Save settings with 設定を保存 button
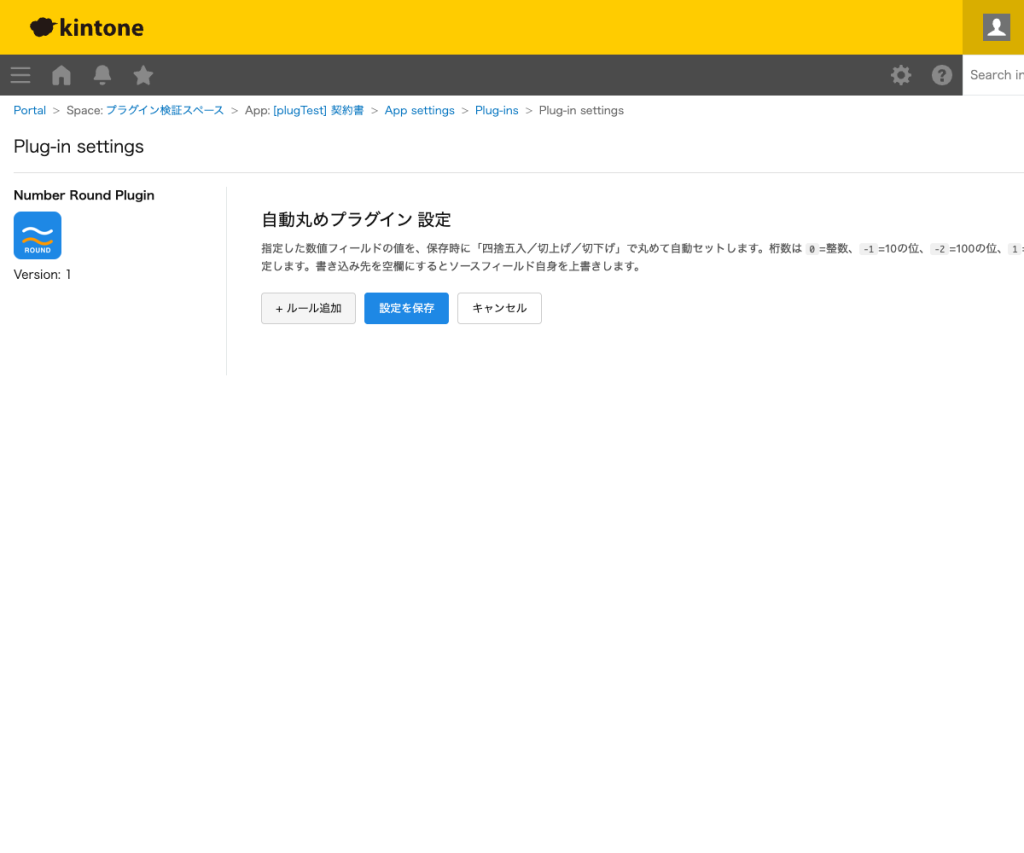 pos(406,308)
